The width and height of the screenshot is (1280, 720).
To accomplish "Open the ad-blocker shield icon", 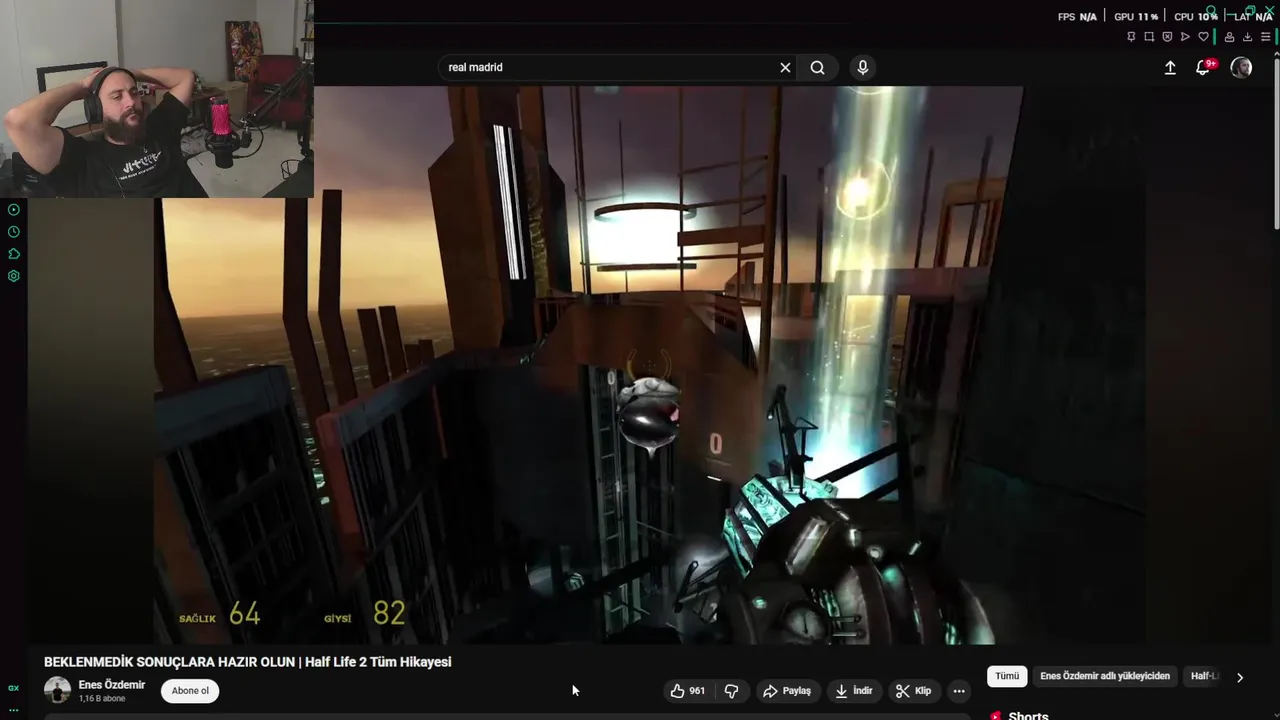I will click(1167, 37).
